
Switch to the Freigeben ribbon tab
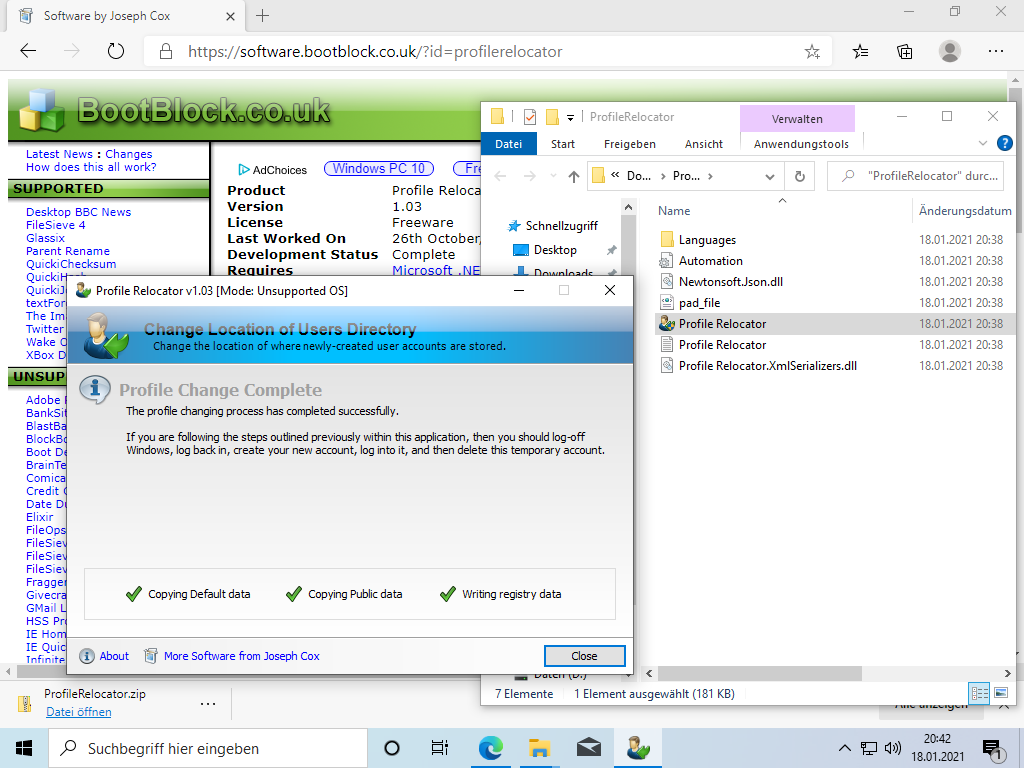coord(630,144)
